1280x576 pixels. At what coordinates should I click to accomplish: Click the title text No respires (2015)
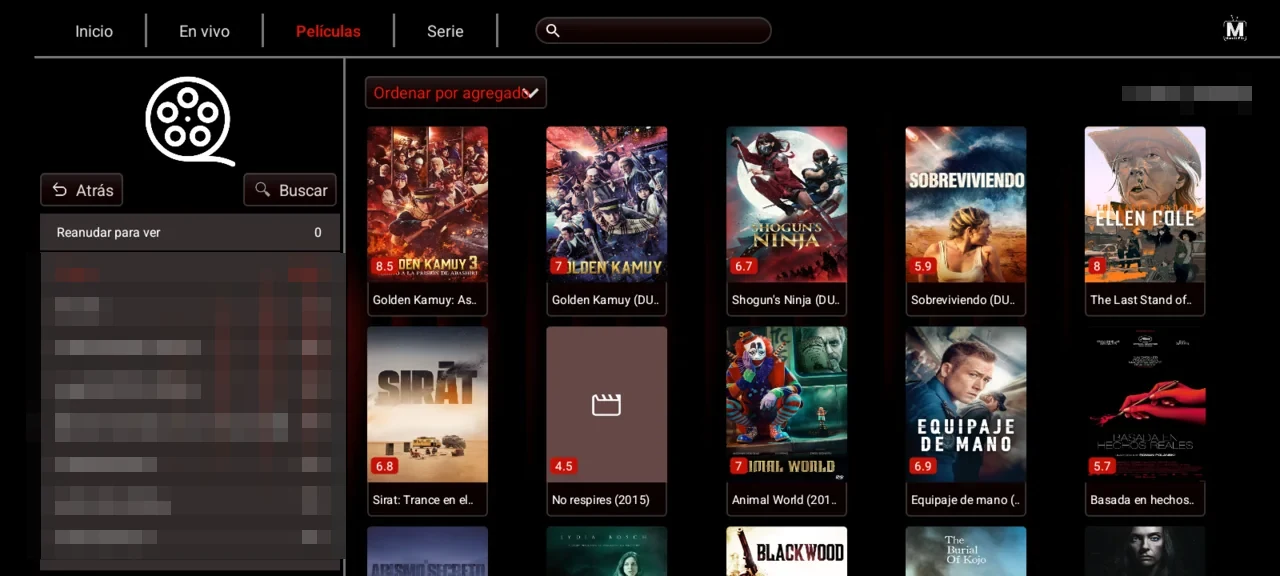click(601, 500)
